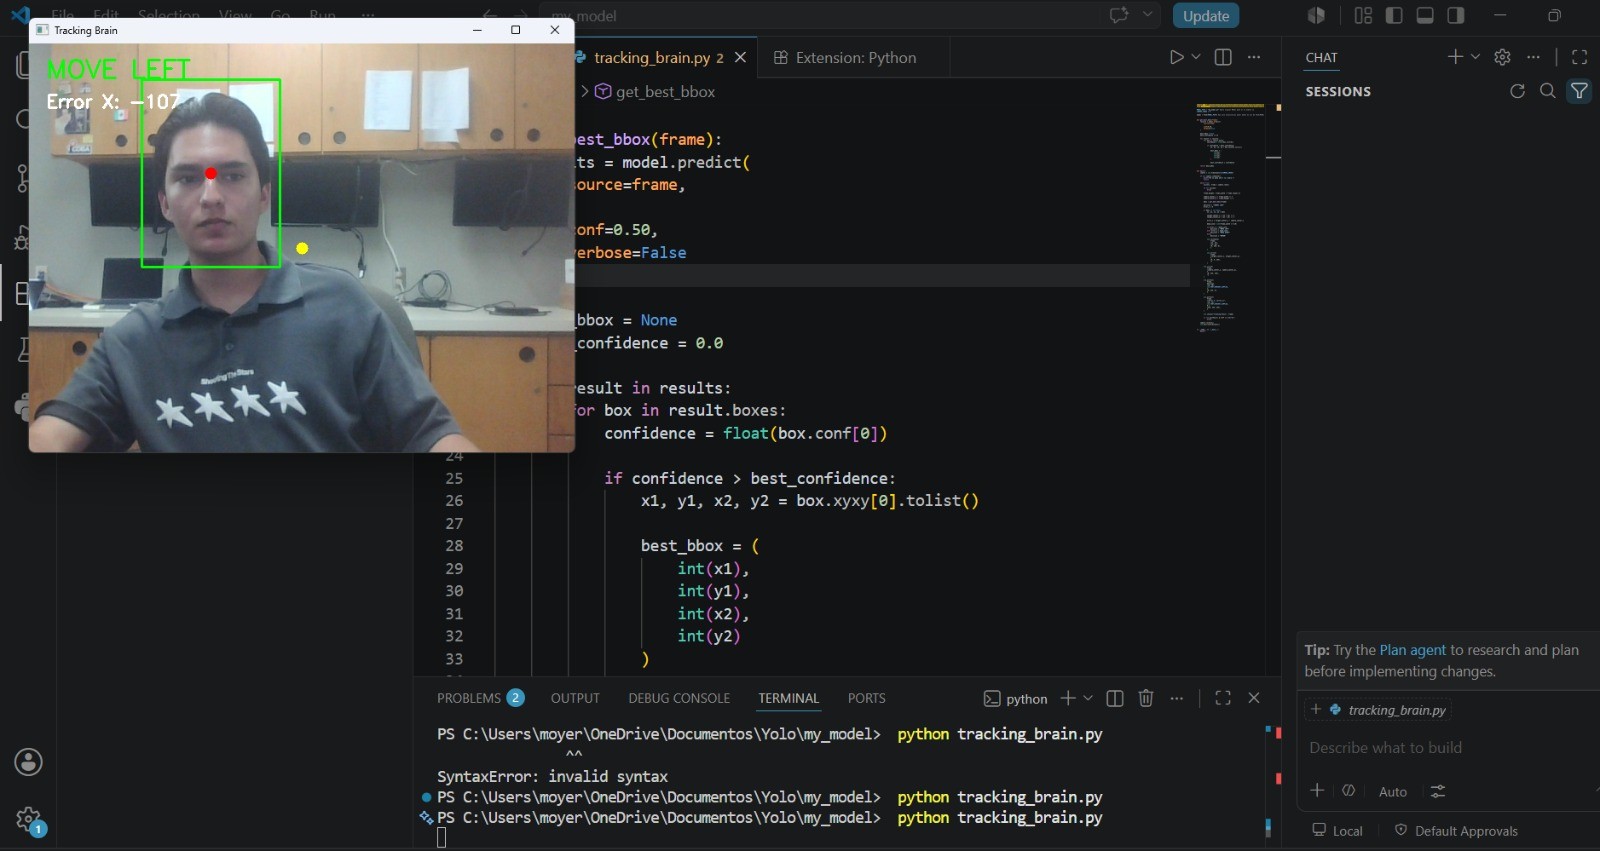Close the terminal panel
This screenshot has width=1600, height=851.
1254,698
